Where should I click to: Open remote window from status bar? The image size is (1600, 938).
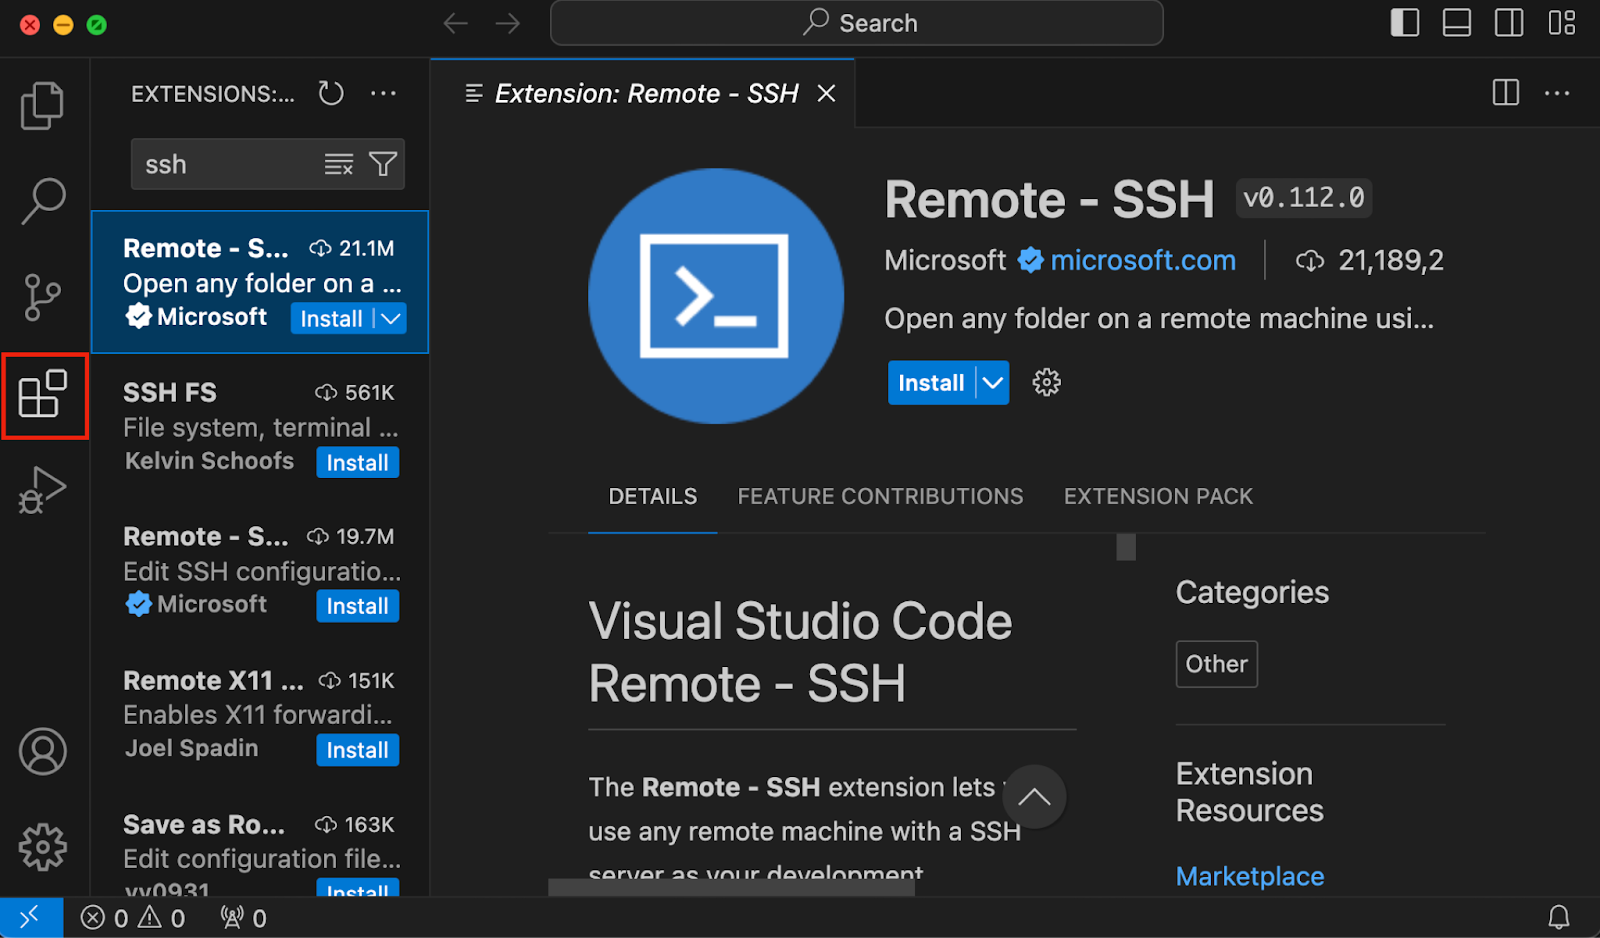click(31, 917)
